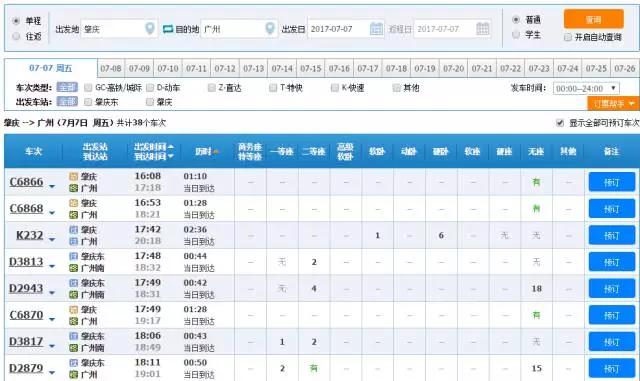Viewport: 640px width, 381px height.
Task: Open the departure date calendar icon
Action: click(376, 29)
